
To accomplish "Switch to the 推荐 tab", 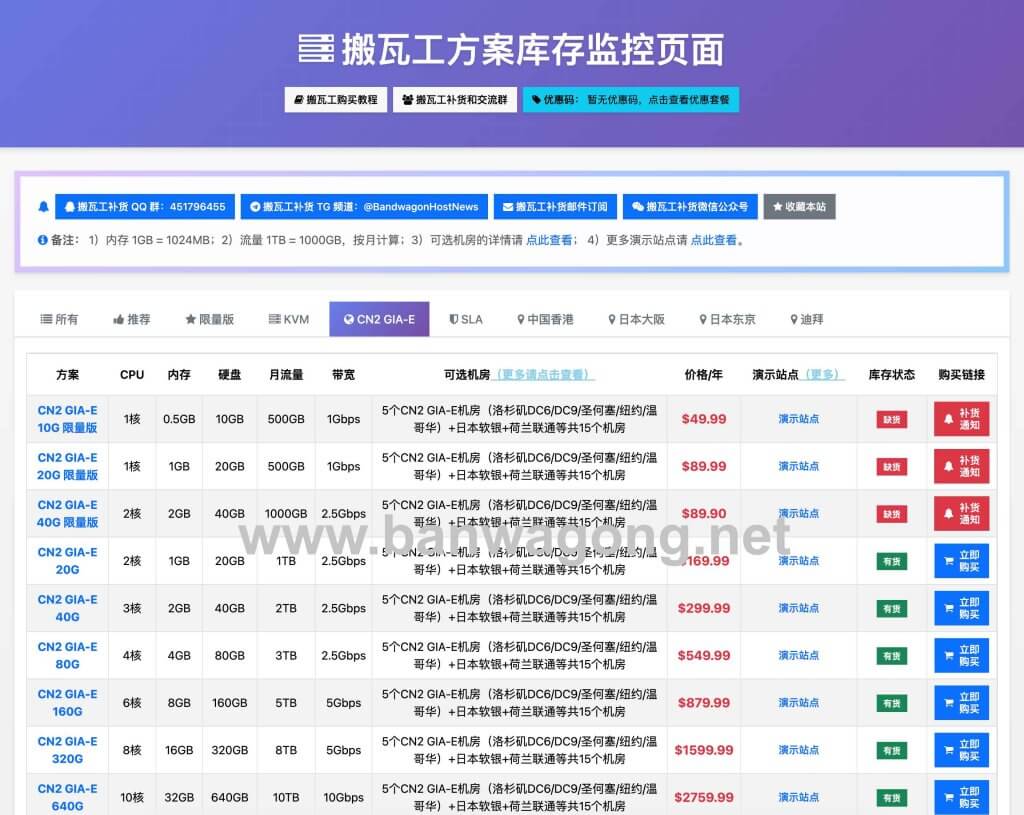I will coord(132,319).
